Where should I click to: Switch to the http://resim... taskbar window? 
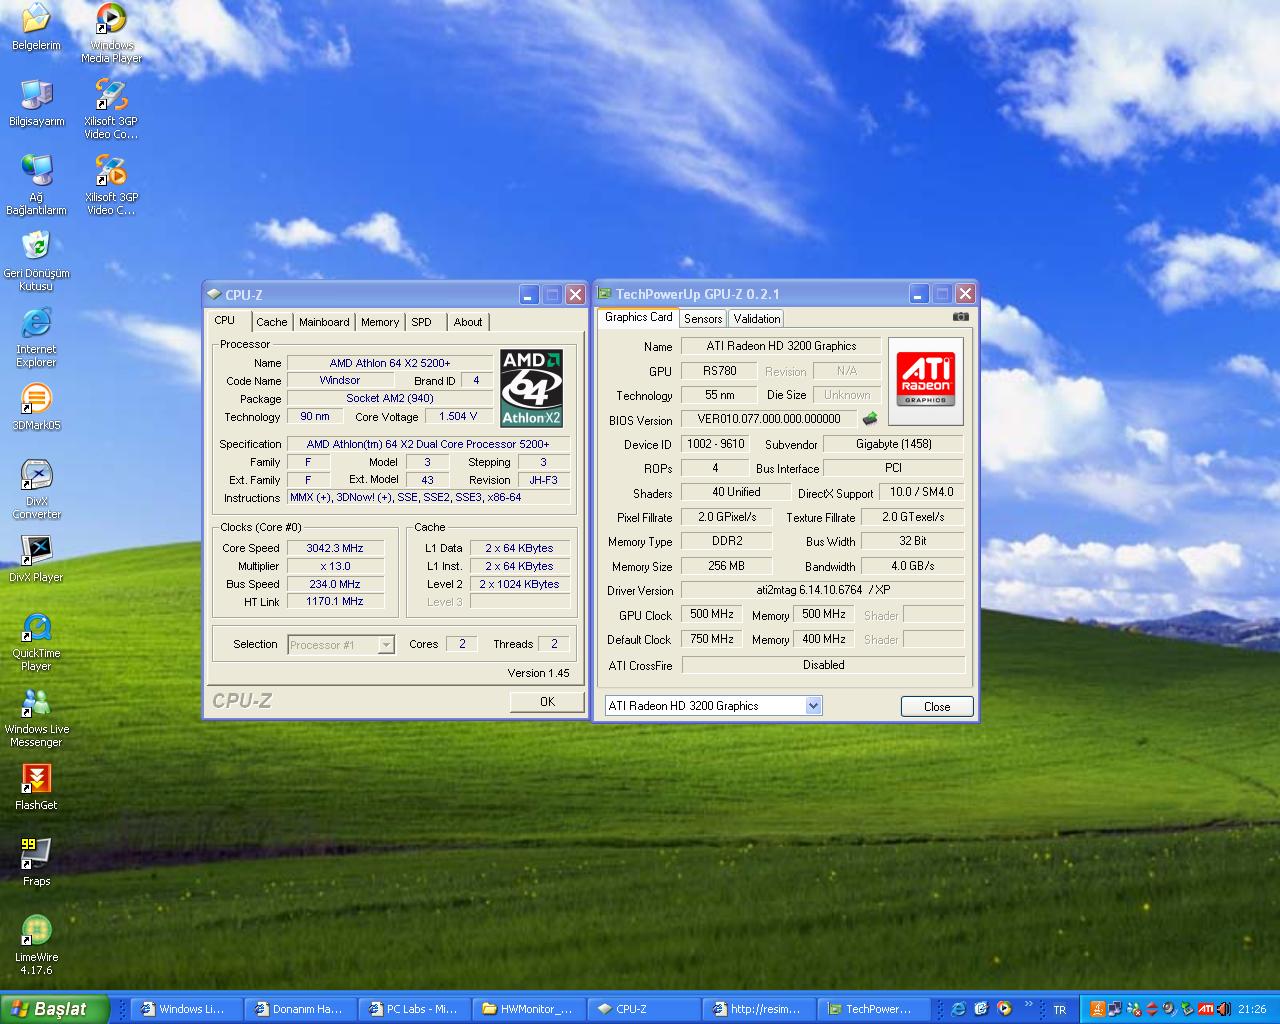tap(759, 1009)
